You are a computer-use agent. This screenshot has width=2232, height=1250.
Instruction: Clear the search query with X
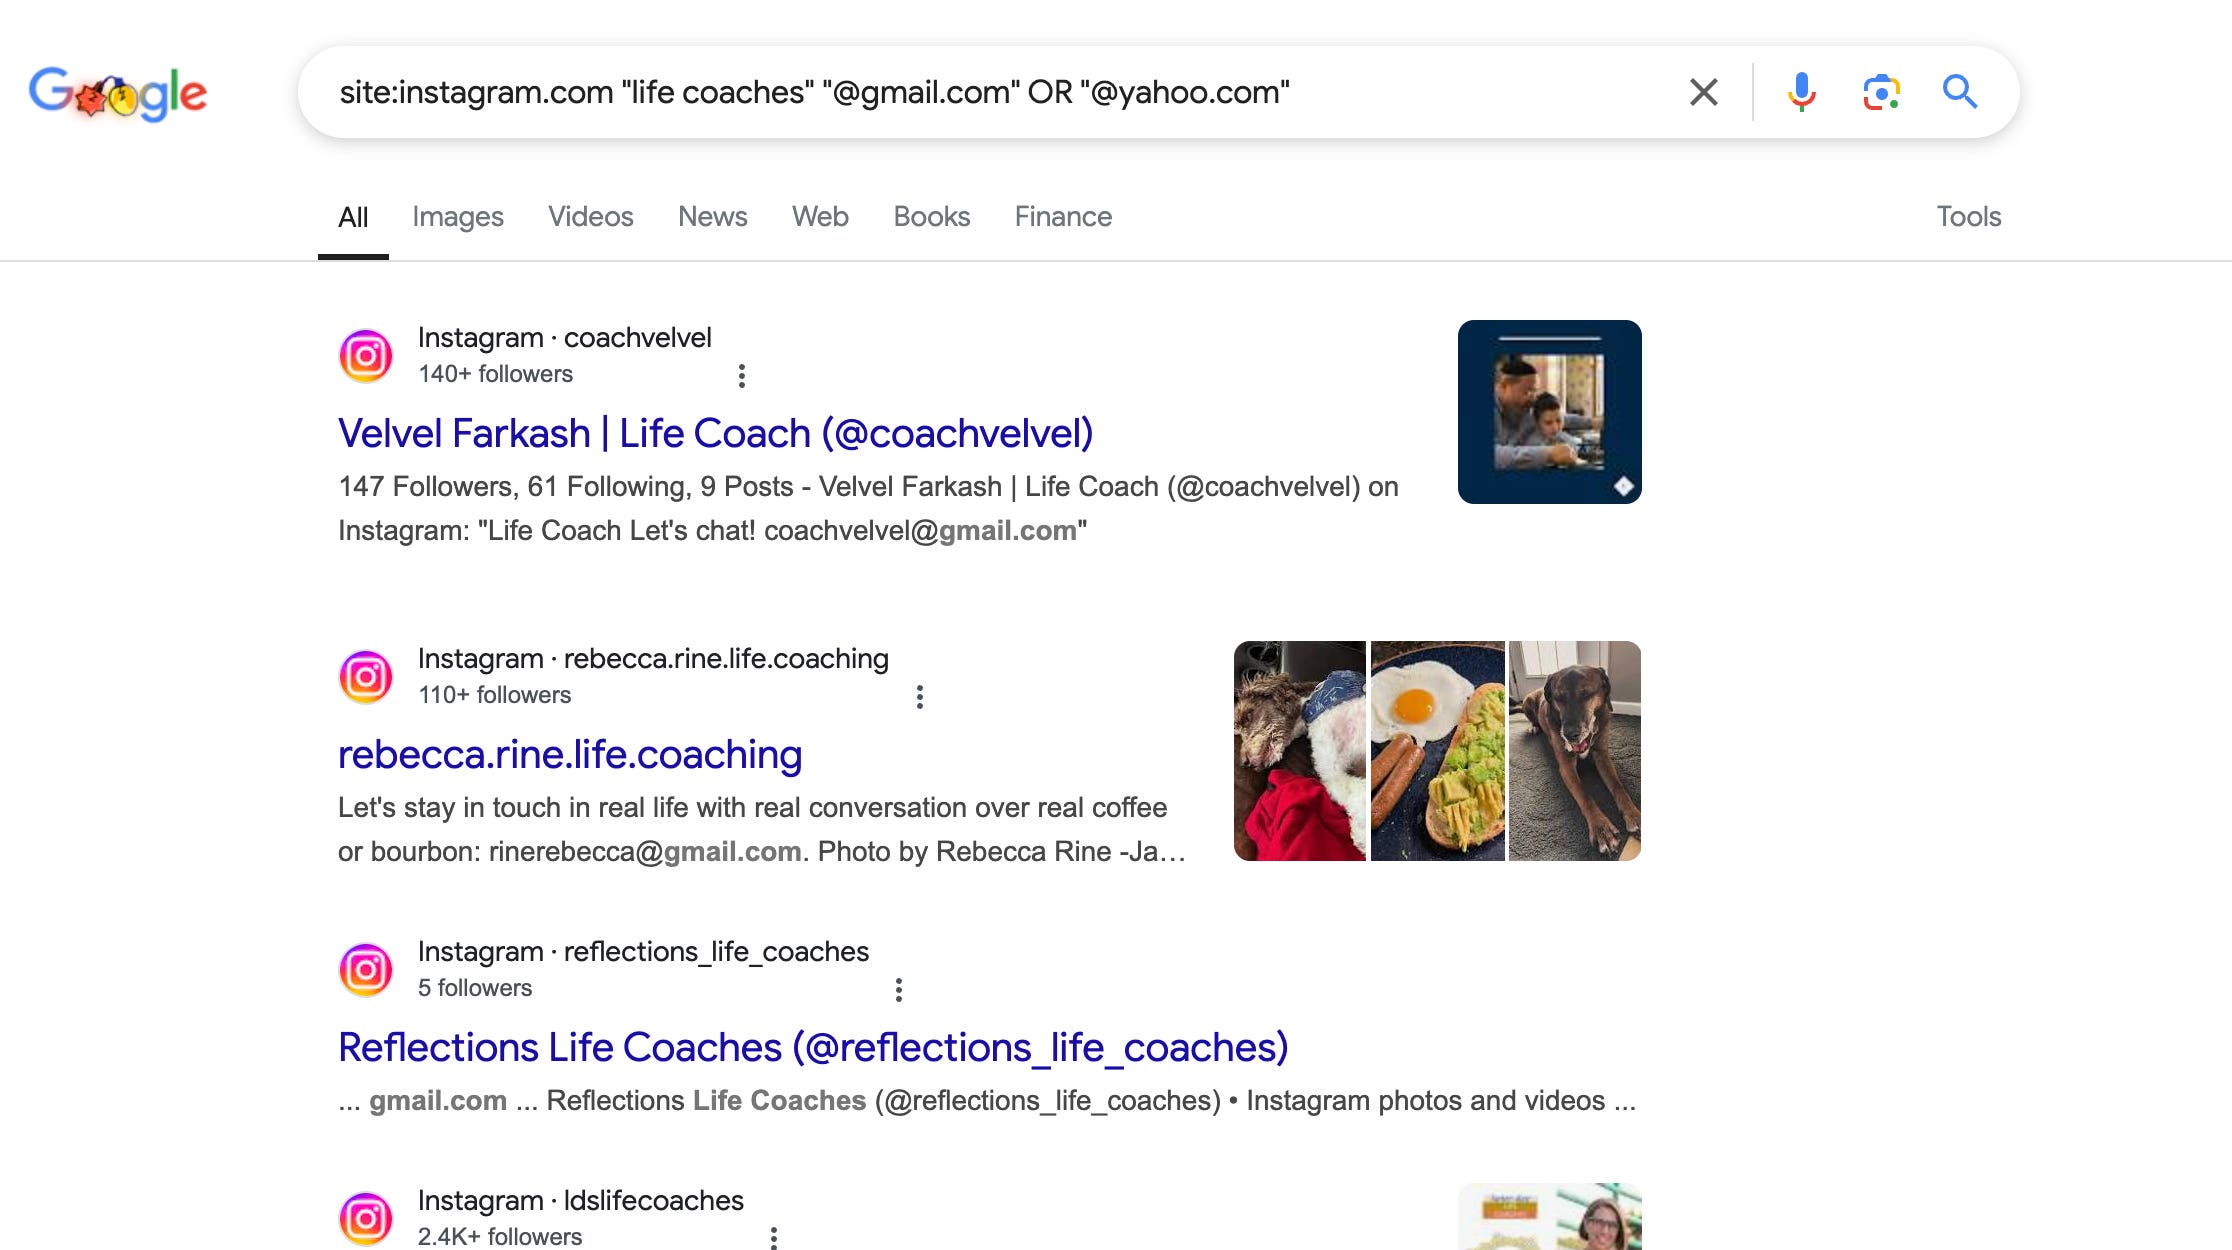tap(1704, 92)
